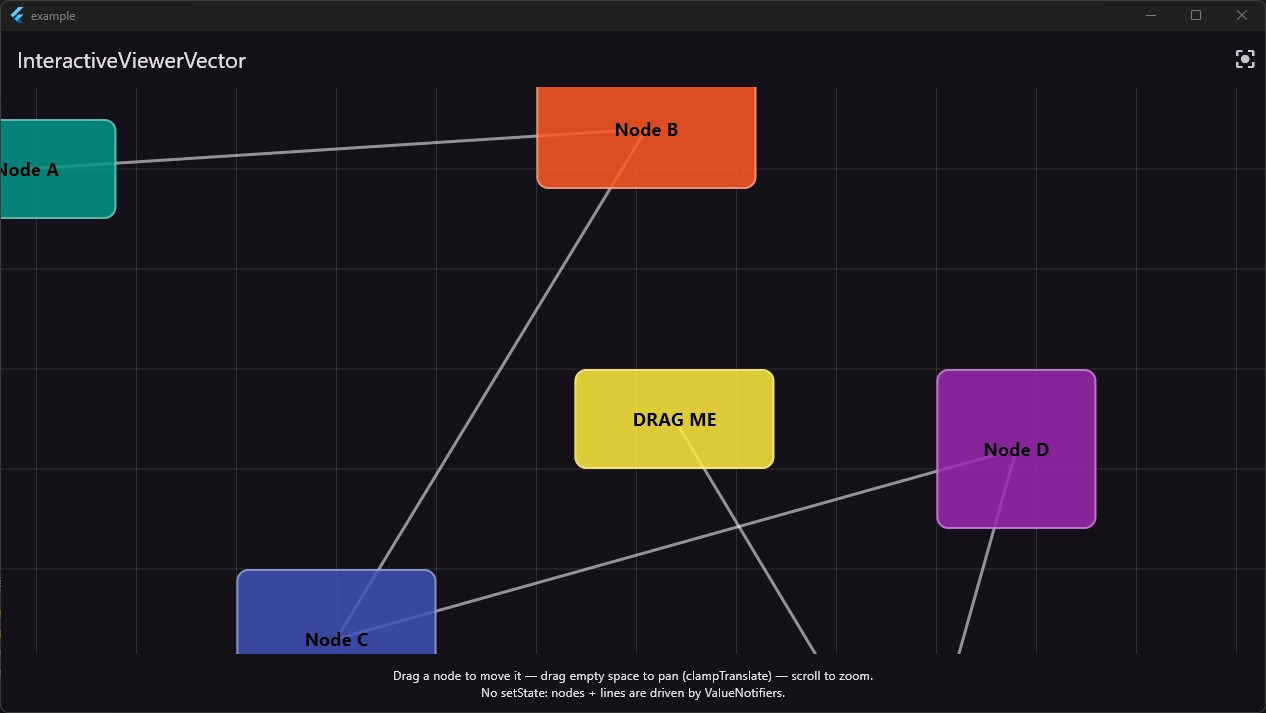1266x713 pixels.
Task: Minimize the example window
Action: click(1151, 15)
